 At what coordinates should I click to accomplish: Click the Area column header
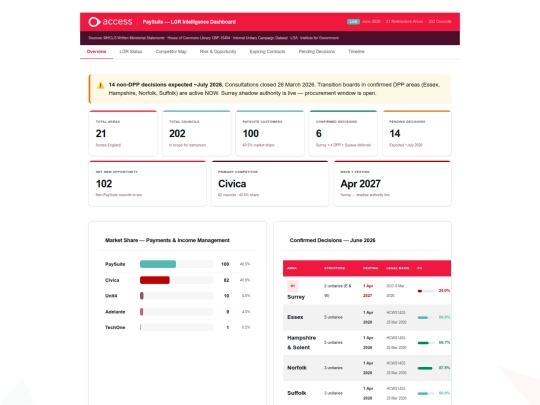click(292, 268)
